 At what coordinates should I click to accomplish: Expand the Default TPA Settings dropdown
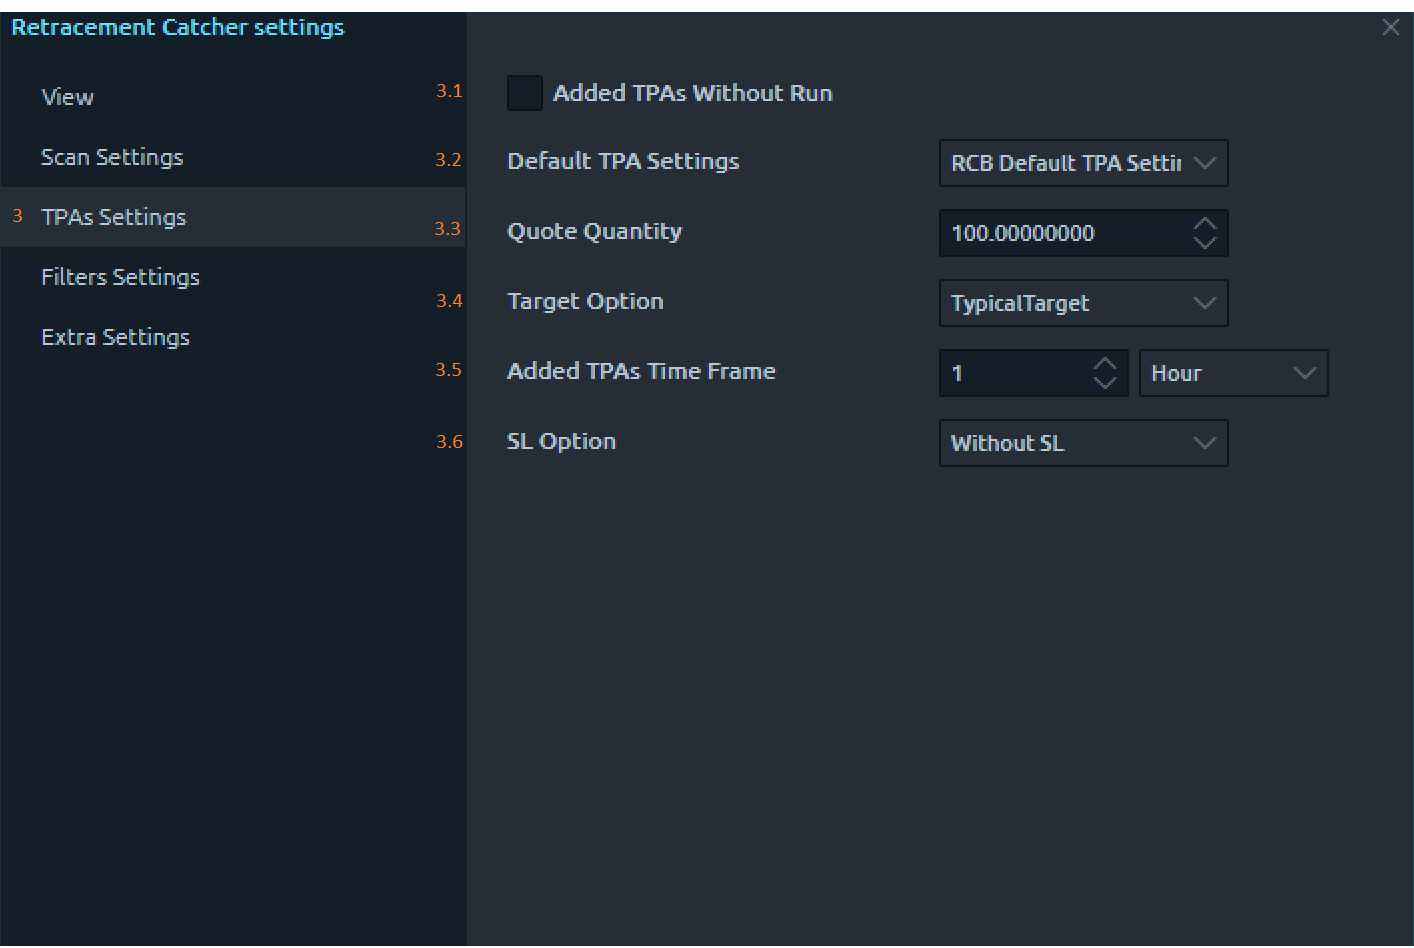pos(1066,163)
